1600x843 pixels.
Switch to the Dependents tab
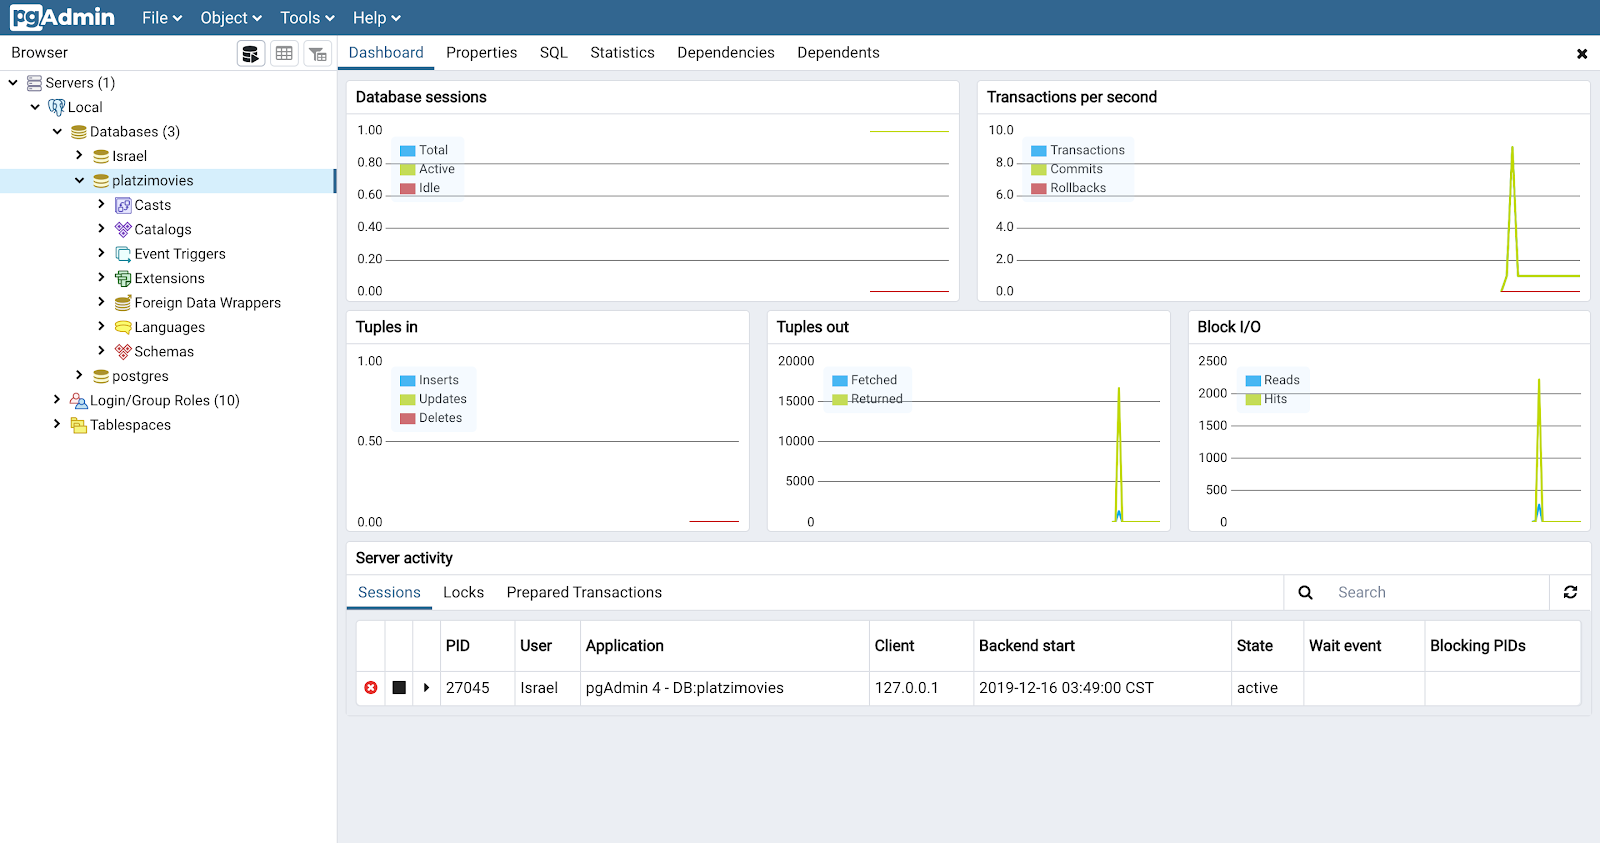838,53
